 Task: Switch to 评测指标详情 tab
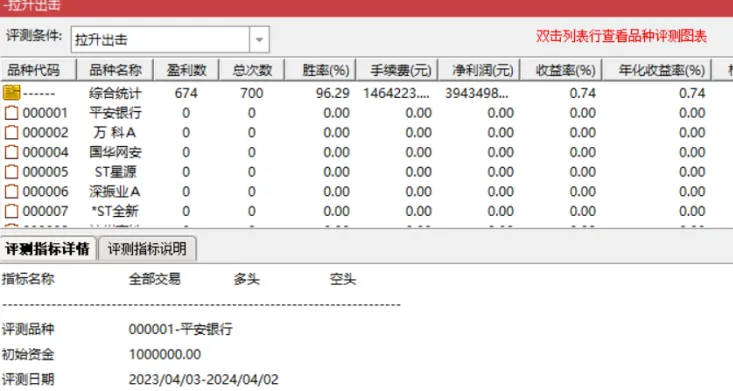(48, 248)
